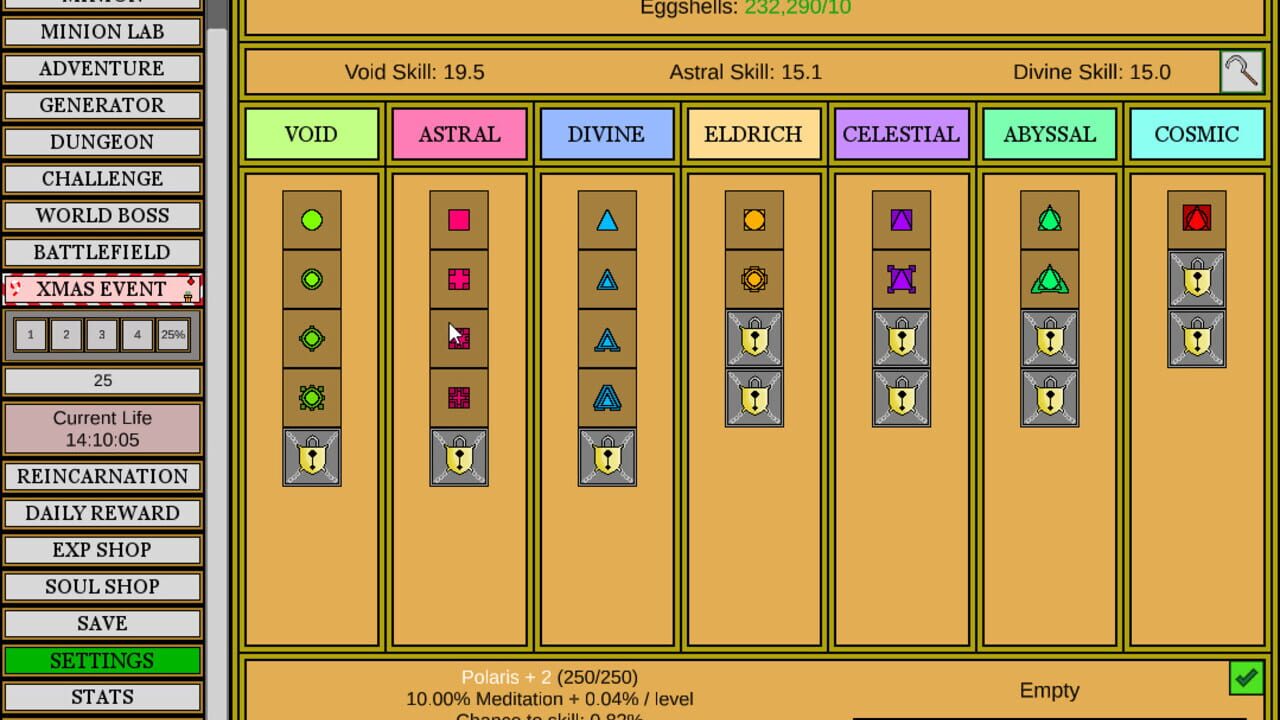This screenshot has width=1280, height=720.
Task: Select the second Divine skill, outlined blue triangle
Action: [x=607, y=279]
